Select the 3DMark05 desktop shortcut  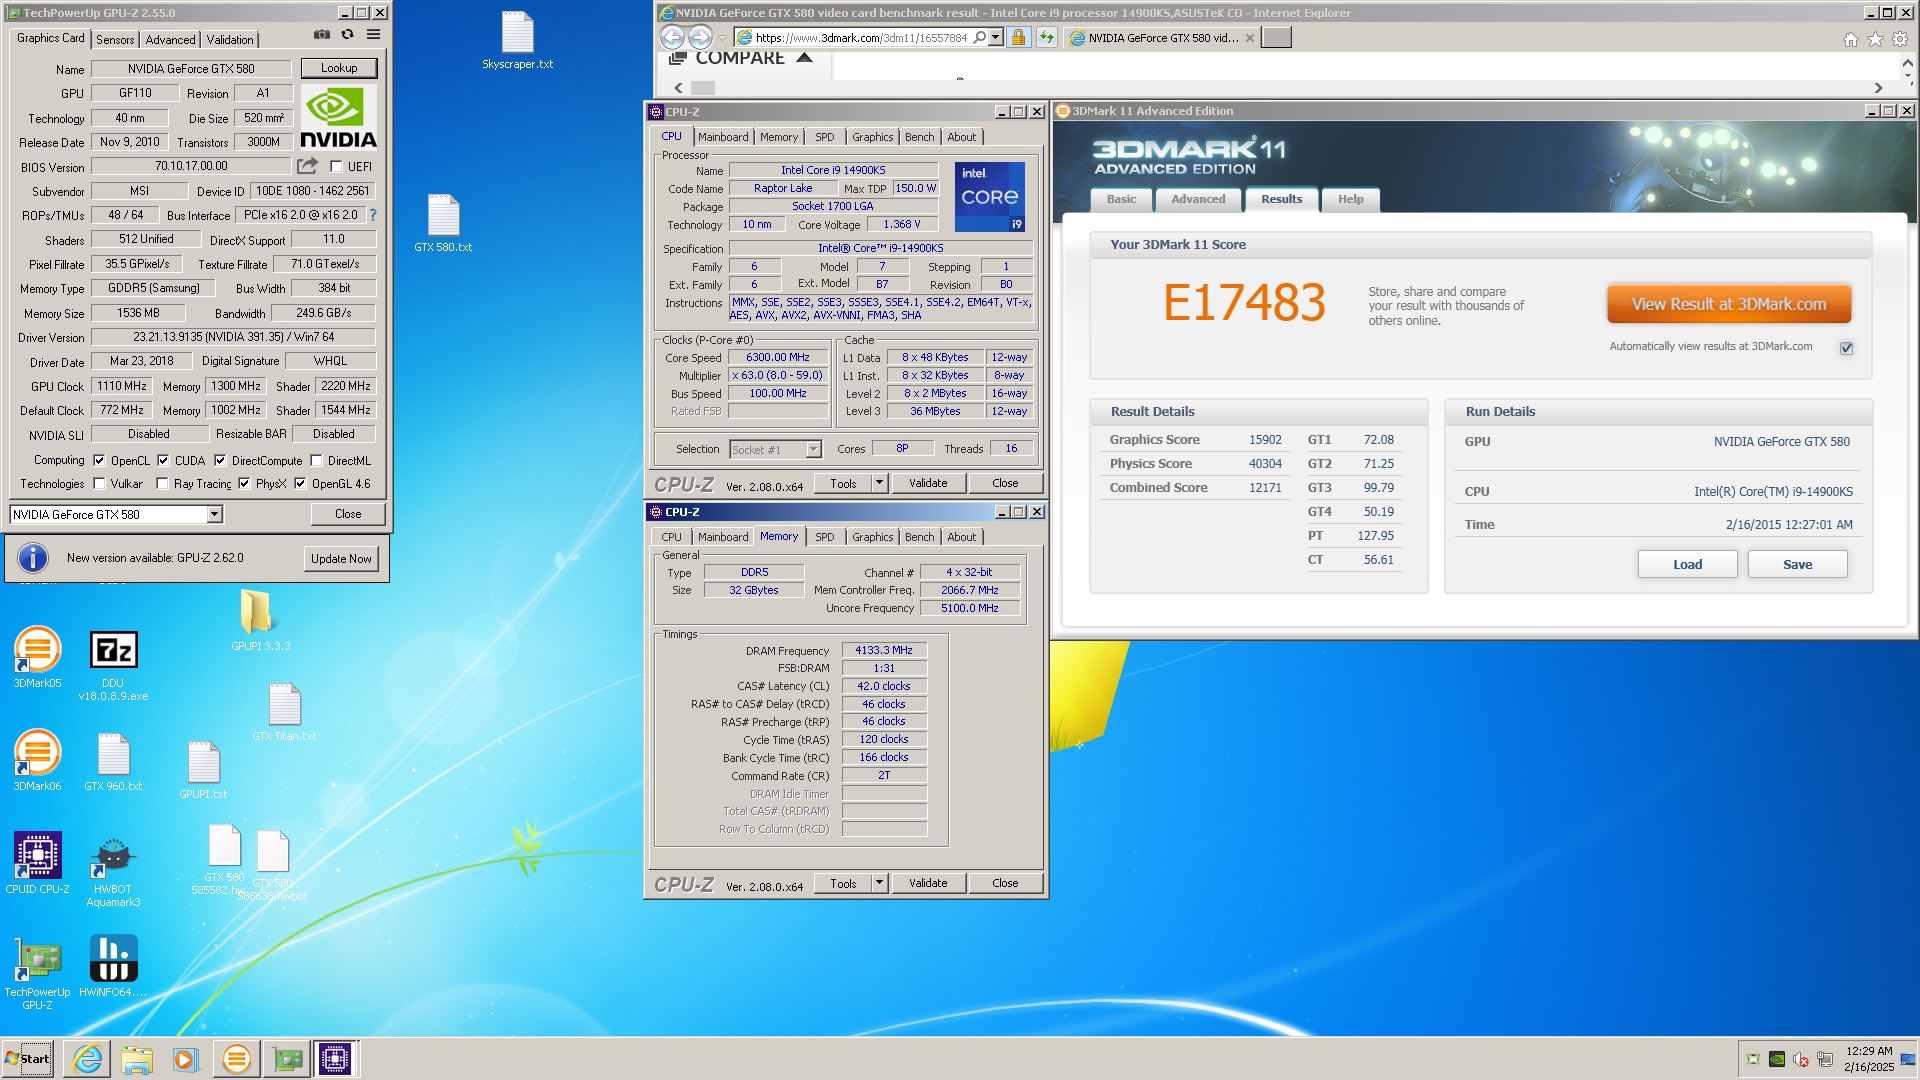[37, 657]
